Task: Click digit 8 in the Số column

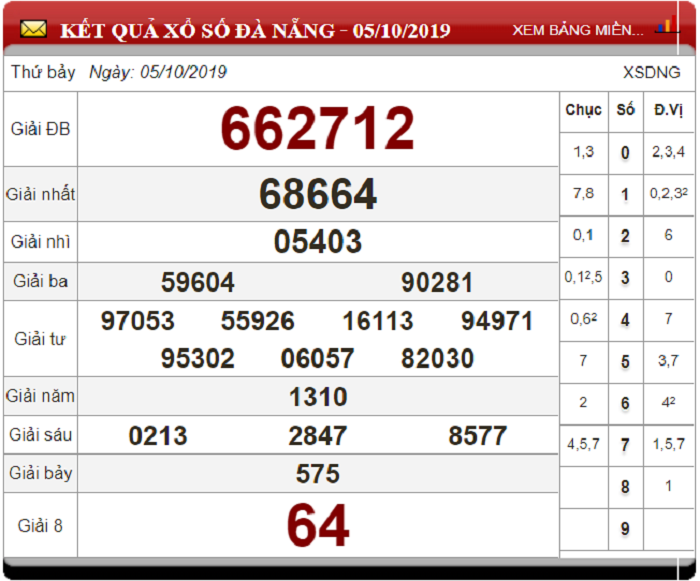Action: coord(625,487)
